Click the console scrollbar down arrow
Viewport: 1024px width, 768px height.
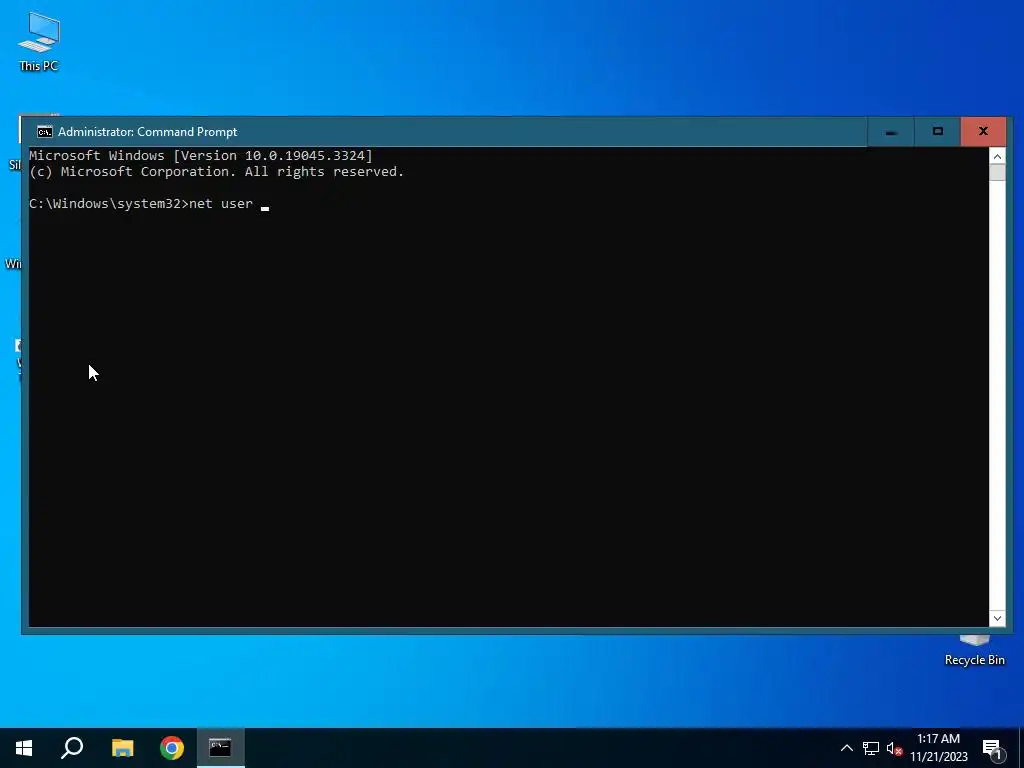coord(997,618)
